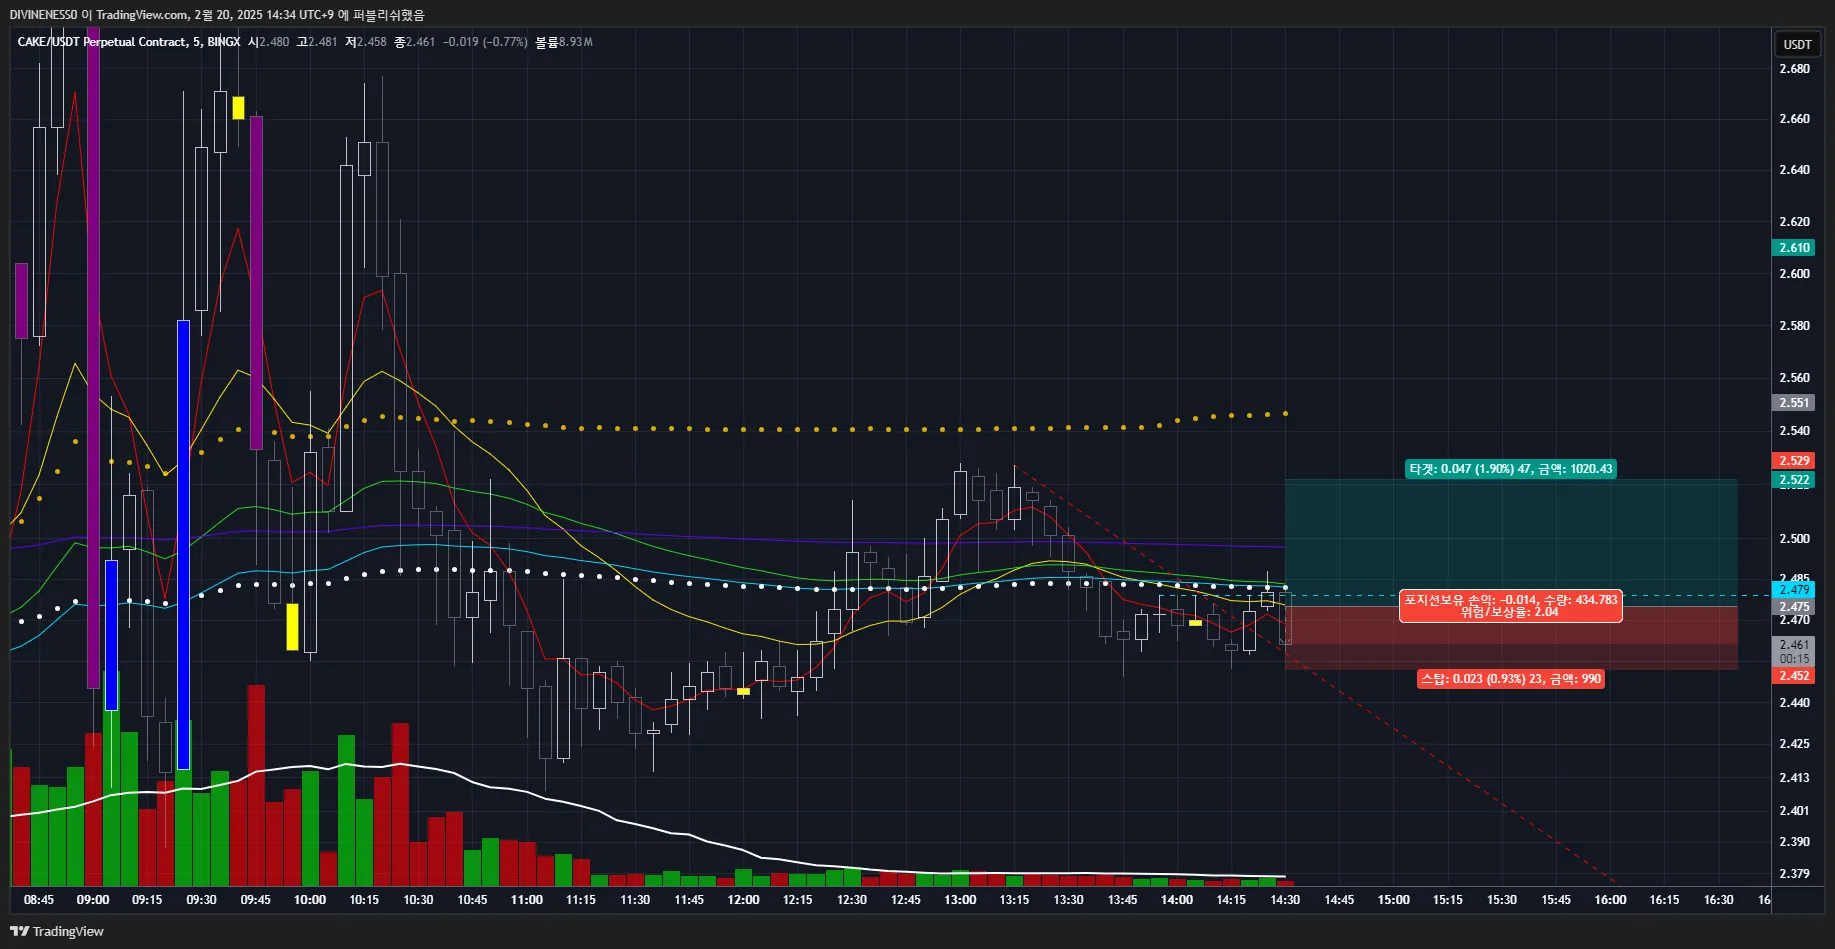Image resolution: width=1835 pixels, height=949 pixels.
Task: Click the 13:00 time axis label
Action: (960, 900)
